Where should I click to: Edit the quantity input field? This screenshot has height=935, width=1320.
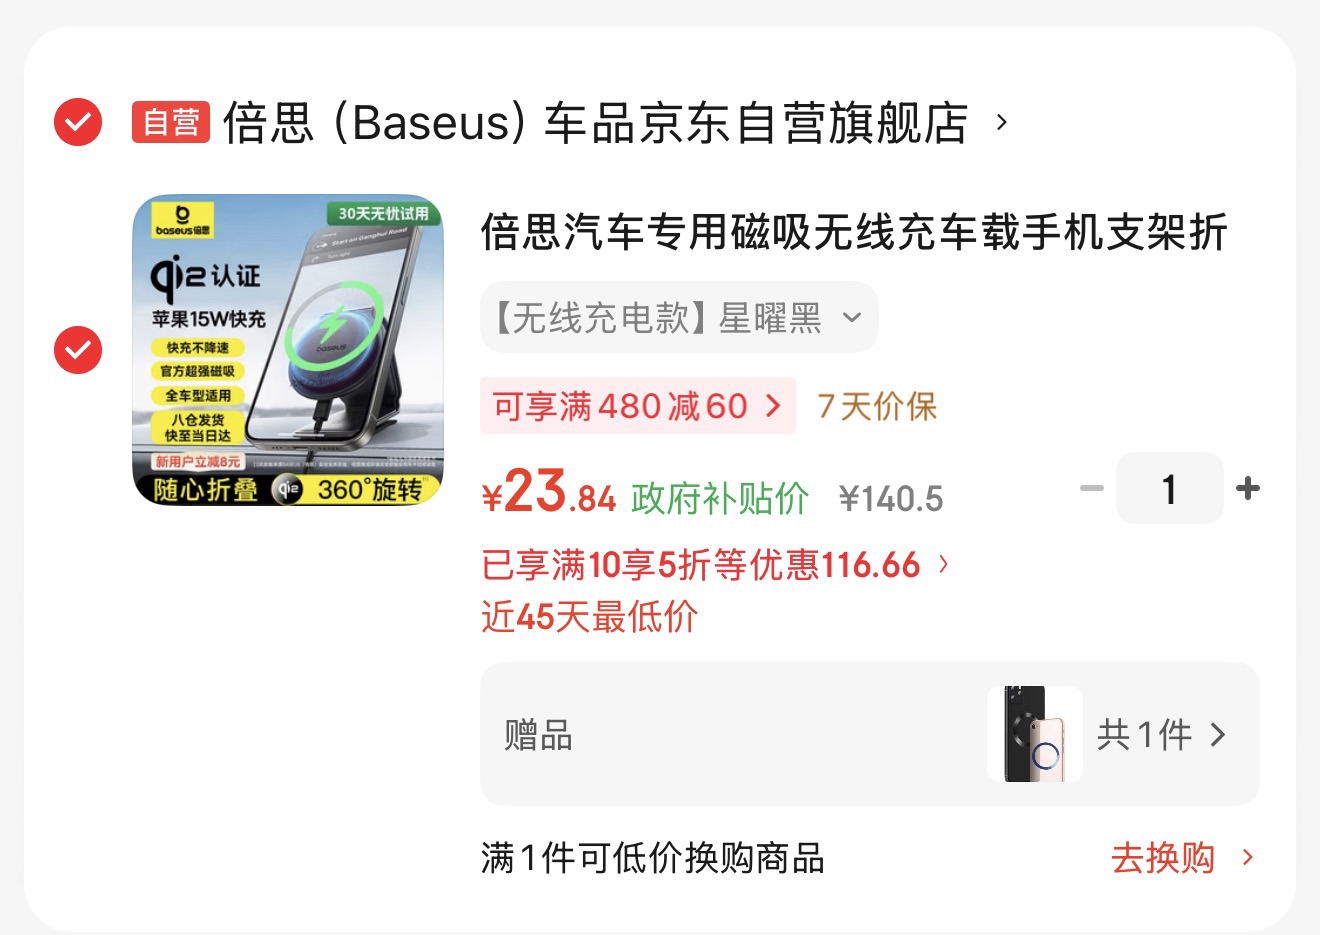1169,488
